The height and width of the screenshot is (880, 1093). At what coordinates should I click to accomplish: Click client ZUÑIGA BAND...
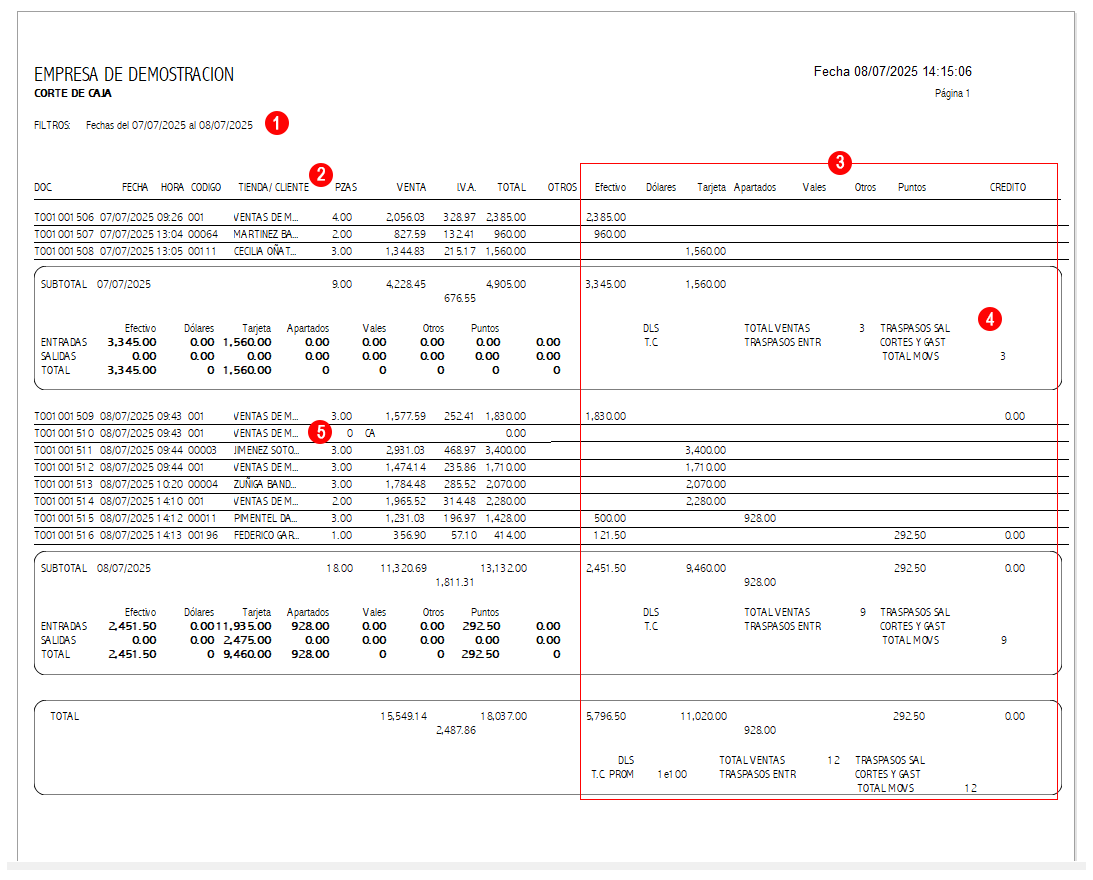pos(265,484)
